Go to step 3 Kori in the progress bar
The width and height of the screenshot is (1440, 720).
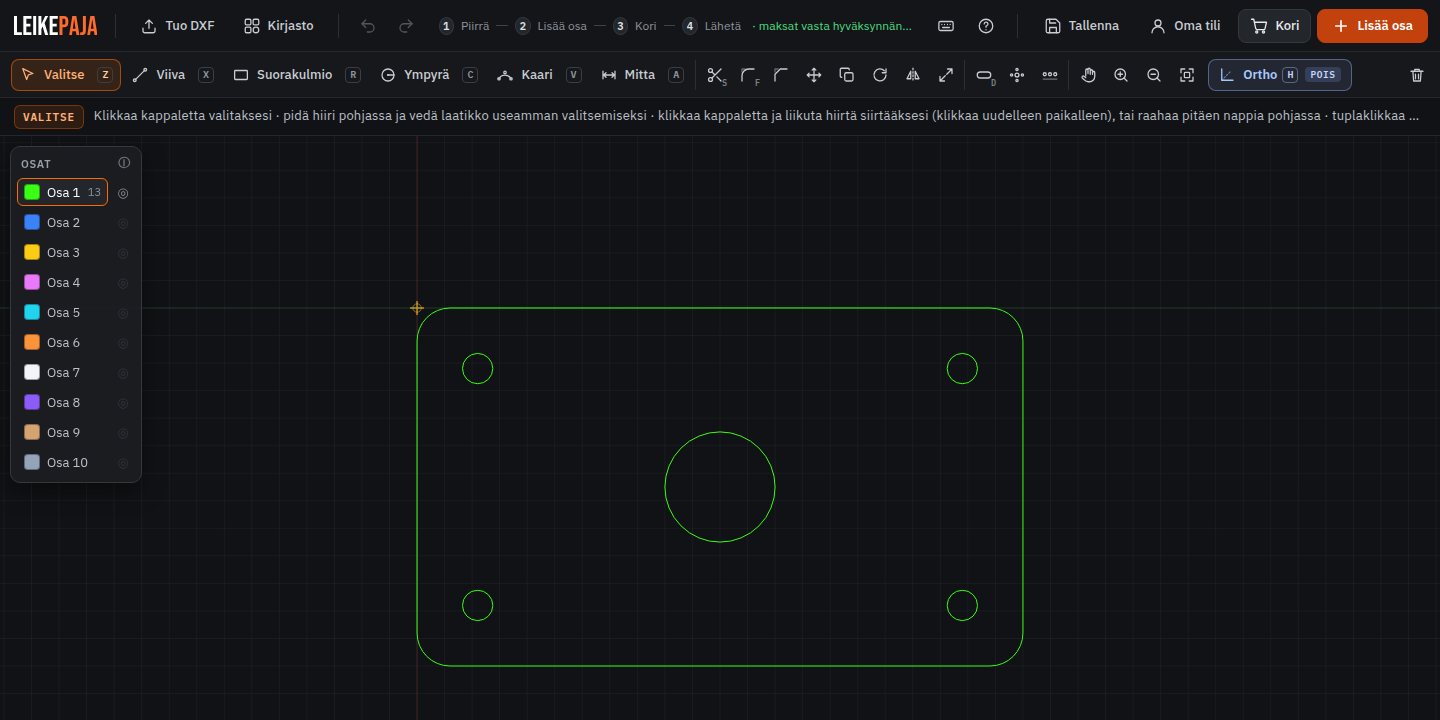tap(635, 26)
